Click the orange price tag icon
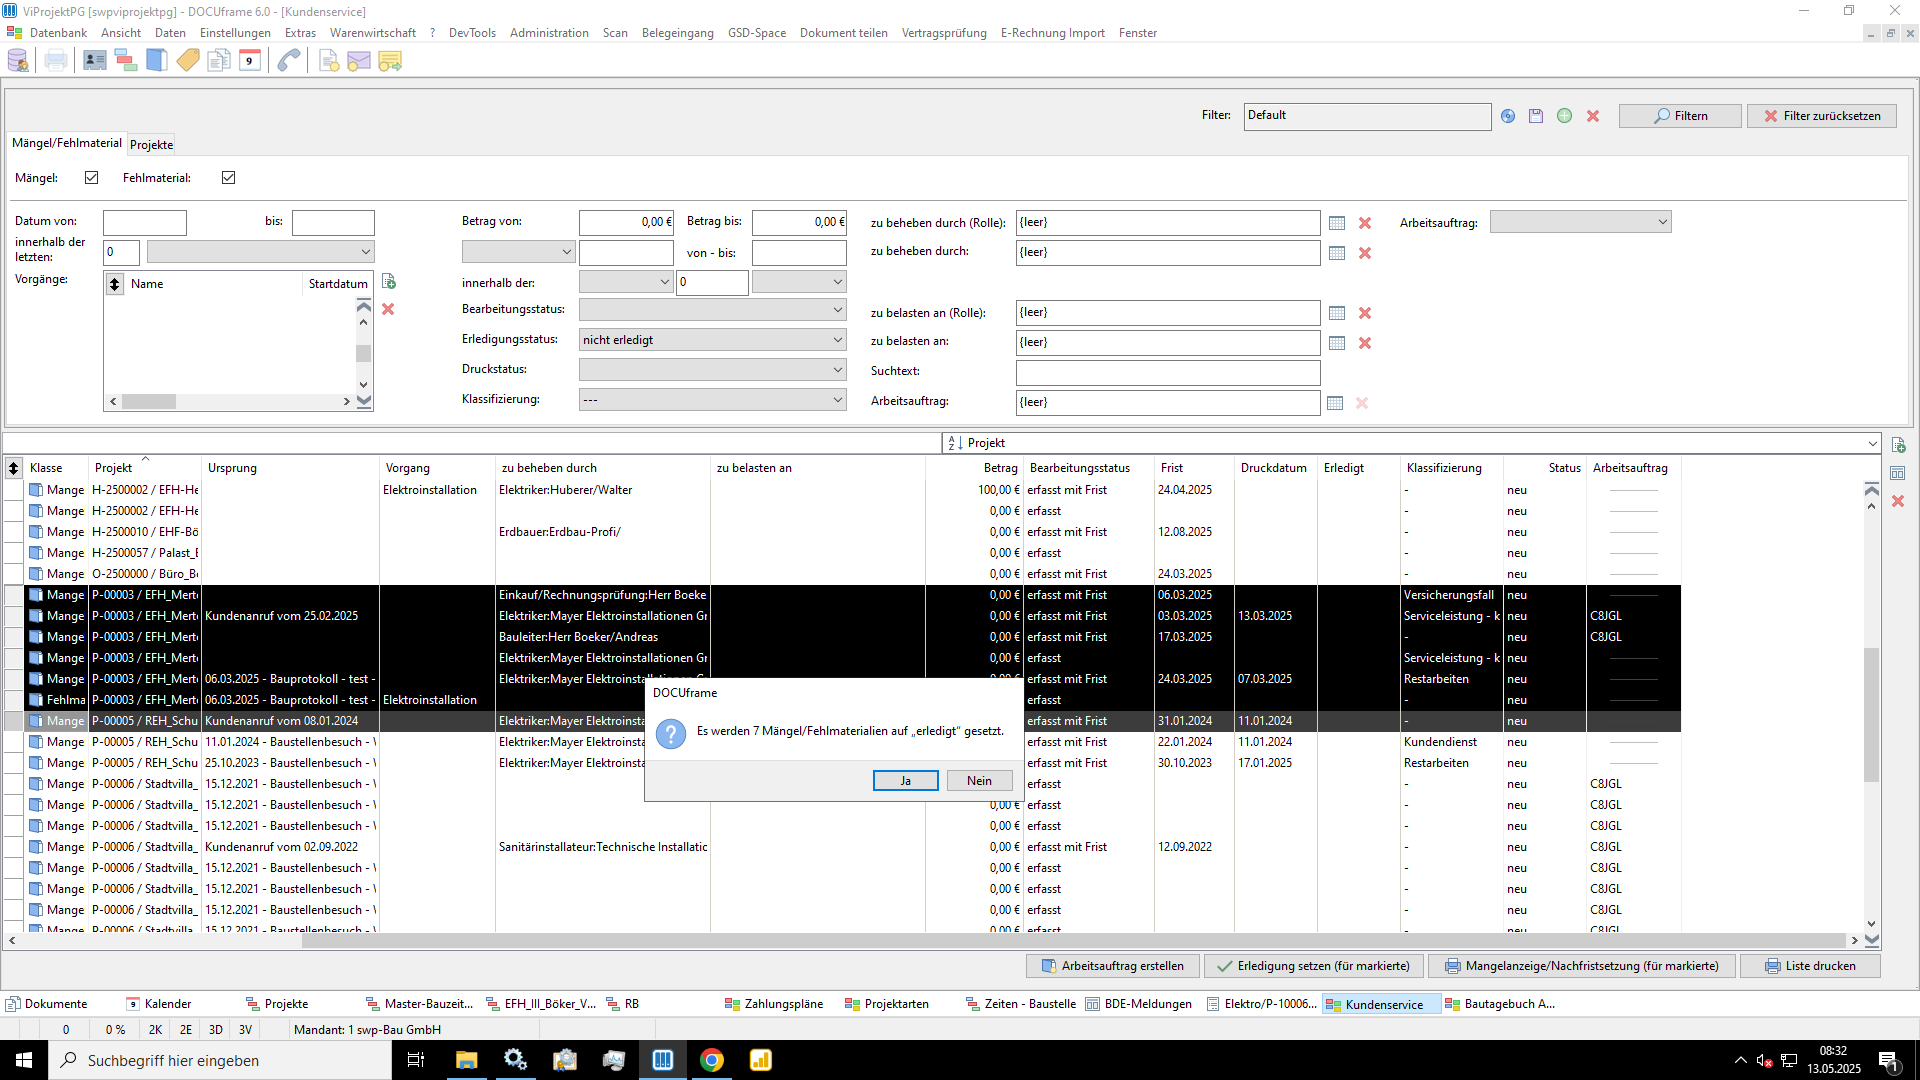 [188, 61]
